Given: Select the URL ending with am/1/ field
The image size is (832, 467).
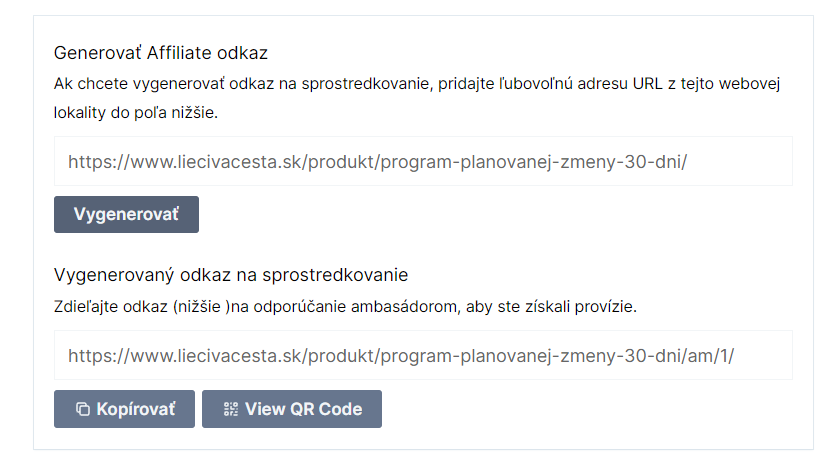Looking at the screenshot, I should [401, 356].
